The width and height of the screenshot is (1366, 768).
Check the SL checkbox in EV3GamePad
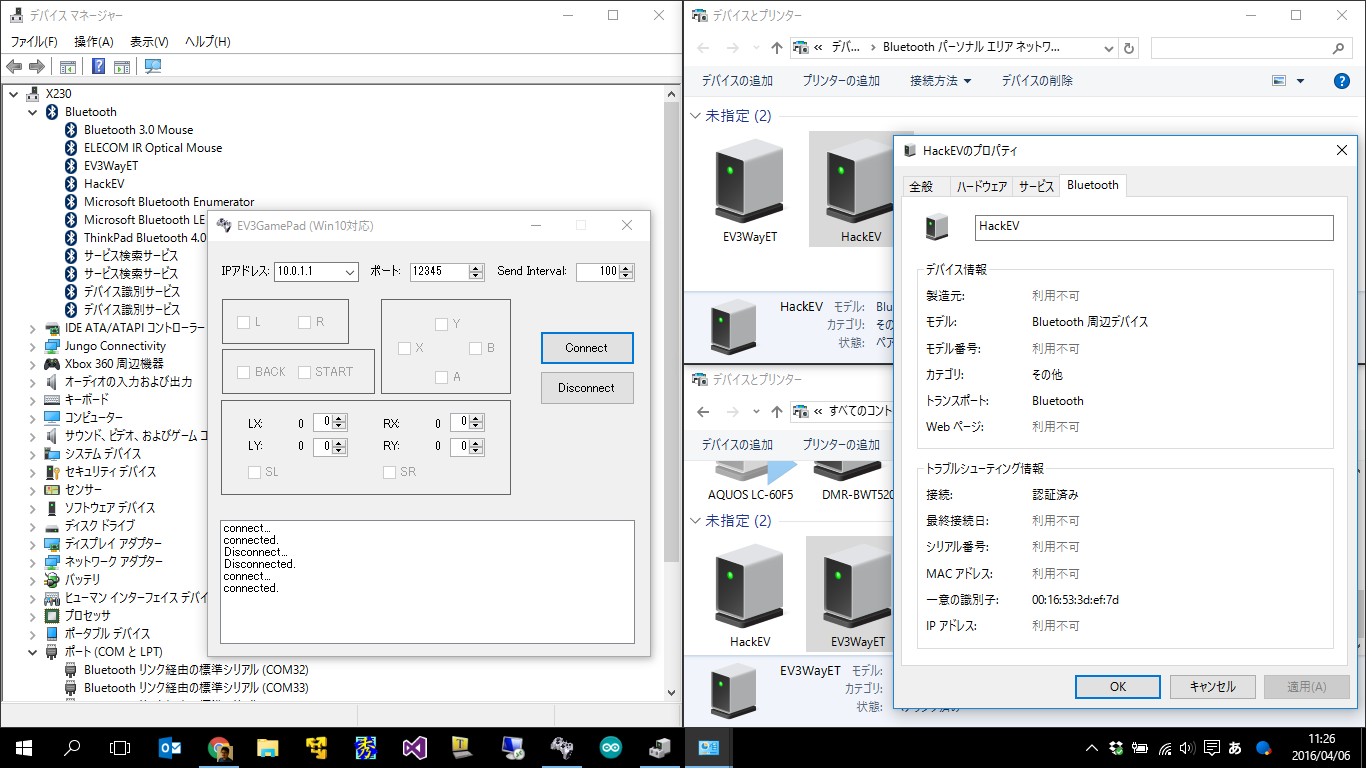click(x=254, y=472)
